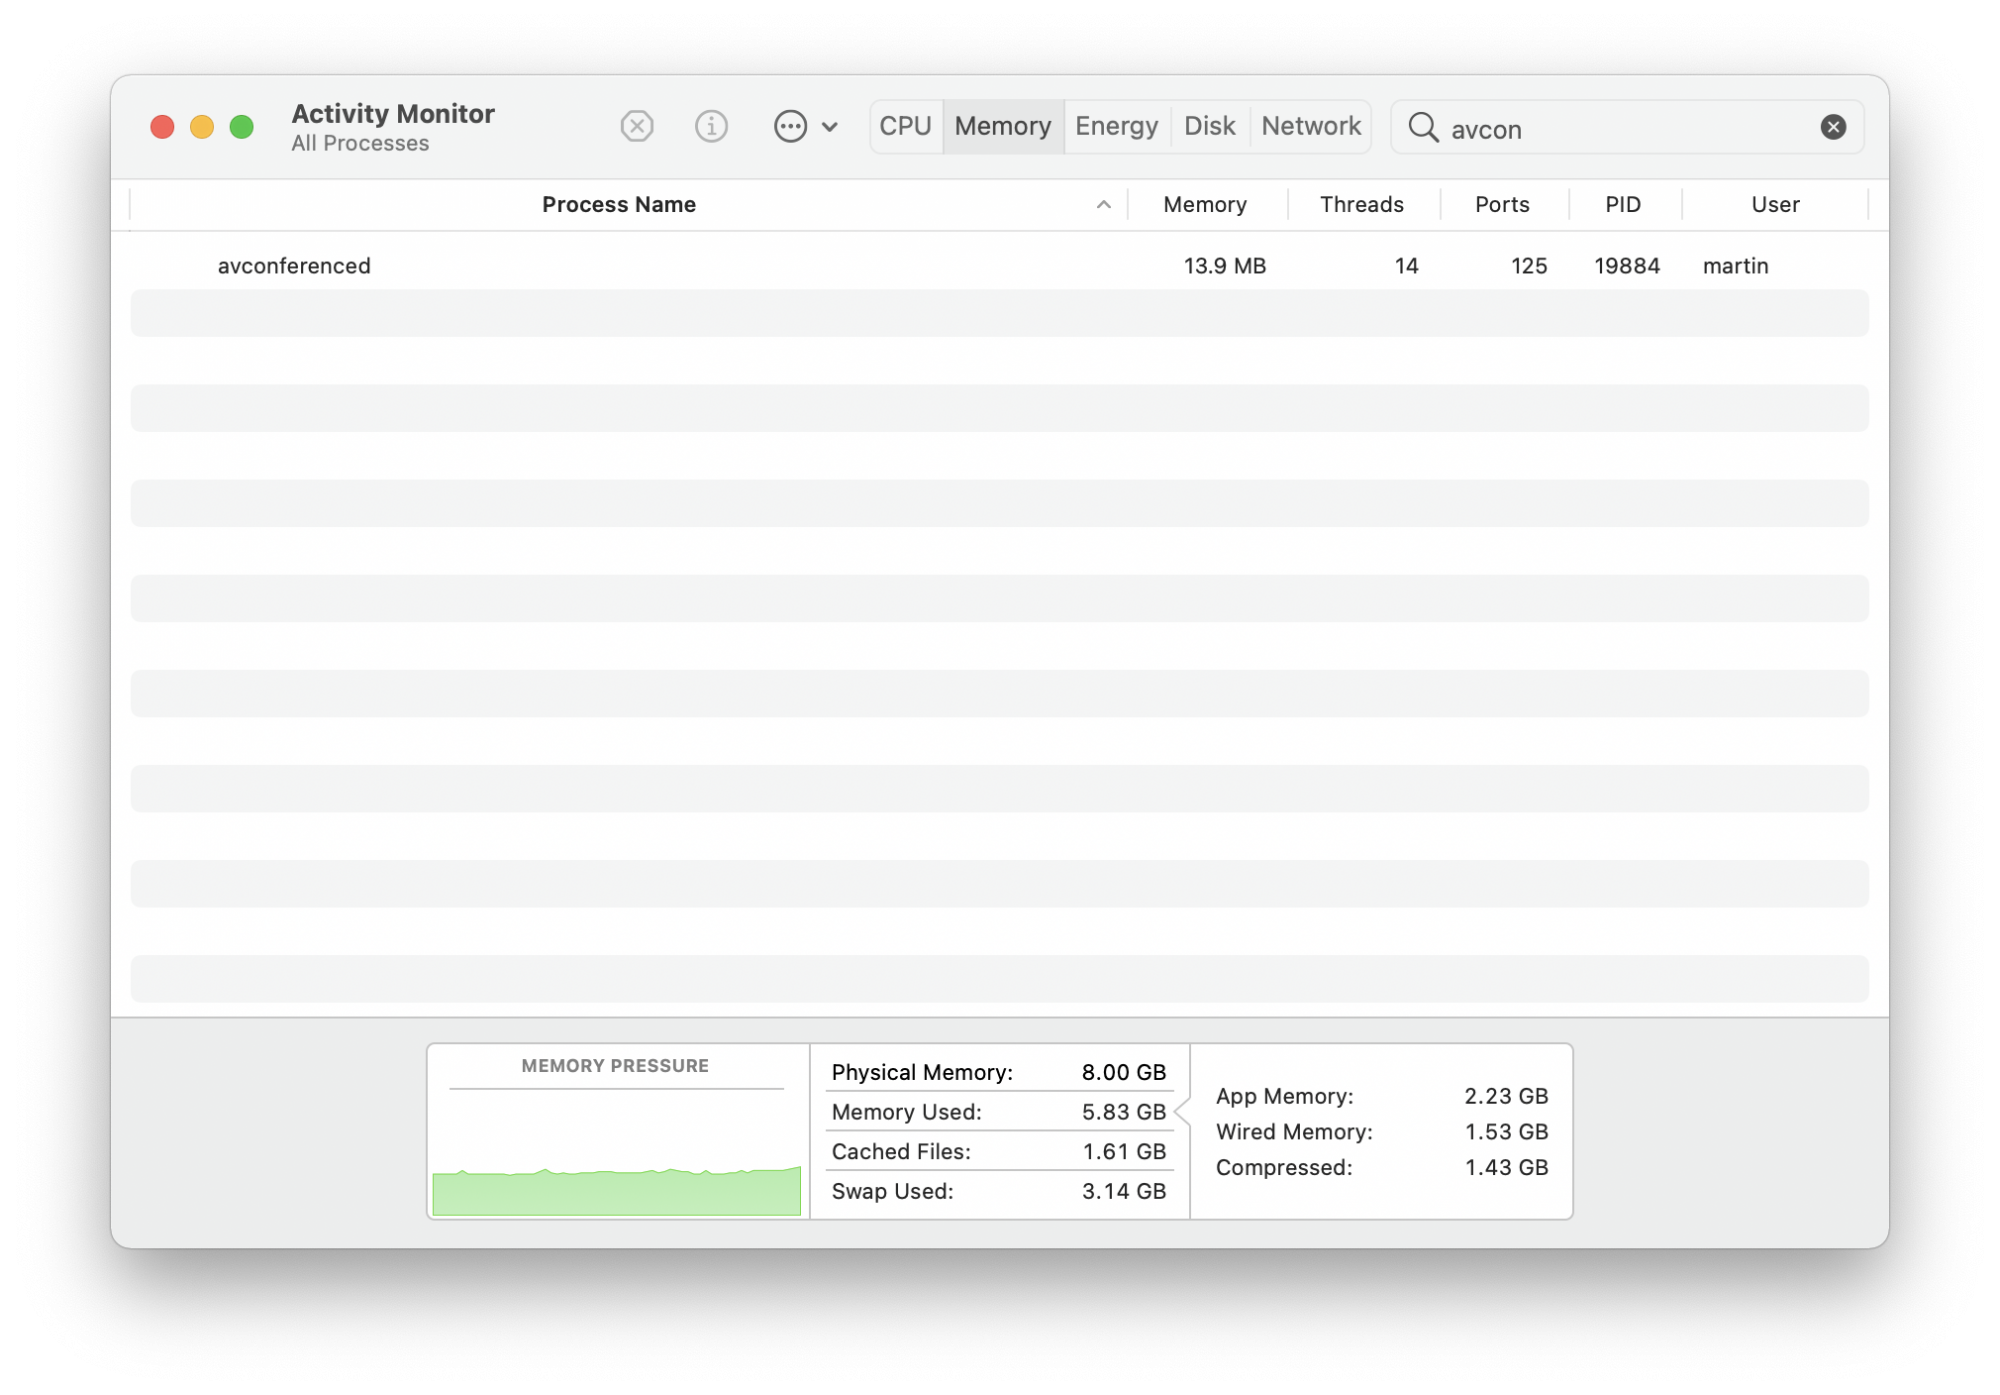The image size is (2000, 1395).
Task: Sort by User column header
Action: [x=1775, y=204]
